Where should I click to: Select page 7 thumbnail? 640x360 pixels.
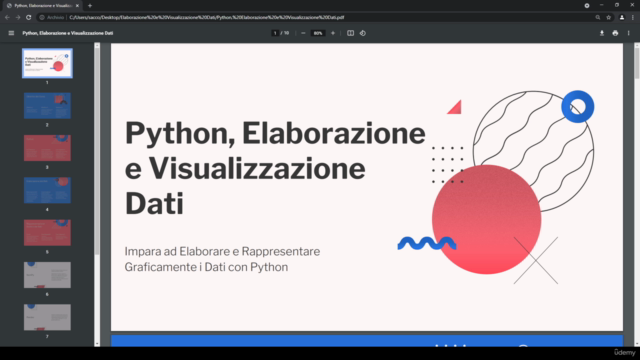click(x=47, y=317)
